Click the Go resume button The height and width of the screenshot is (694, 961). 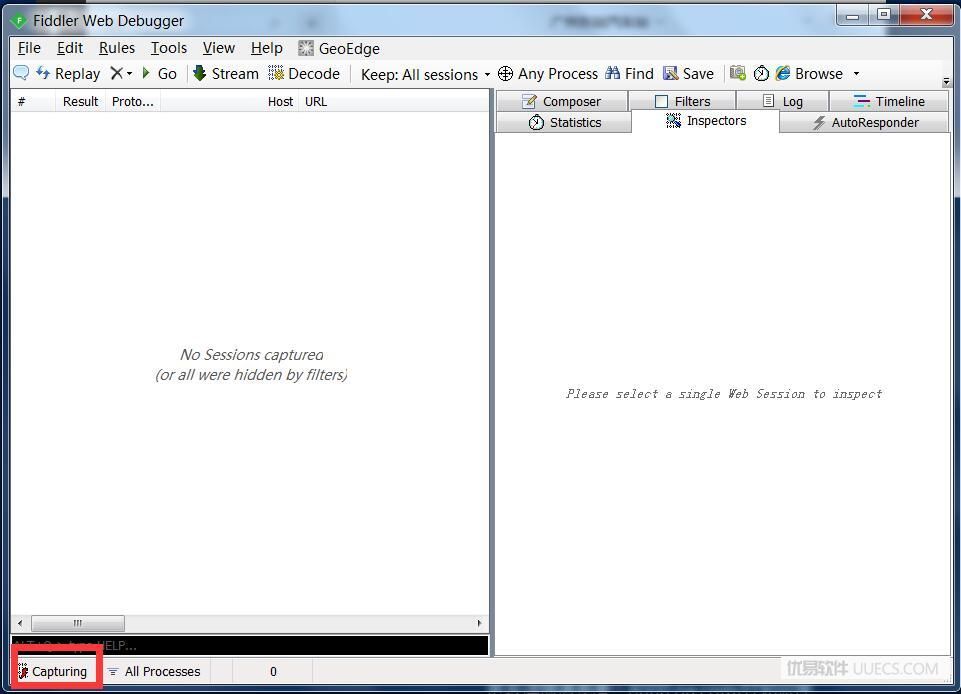pyautogui.click(x=159, y=74)
